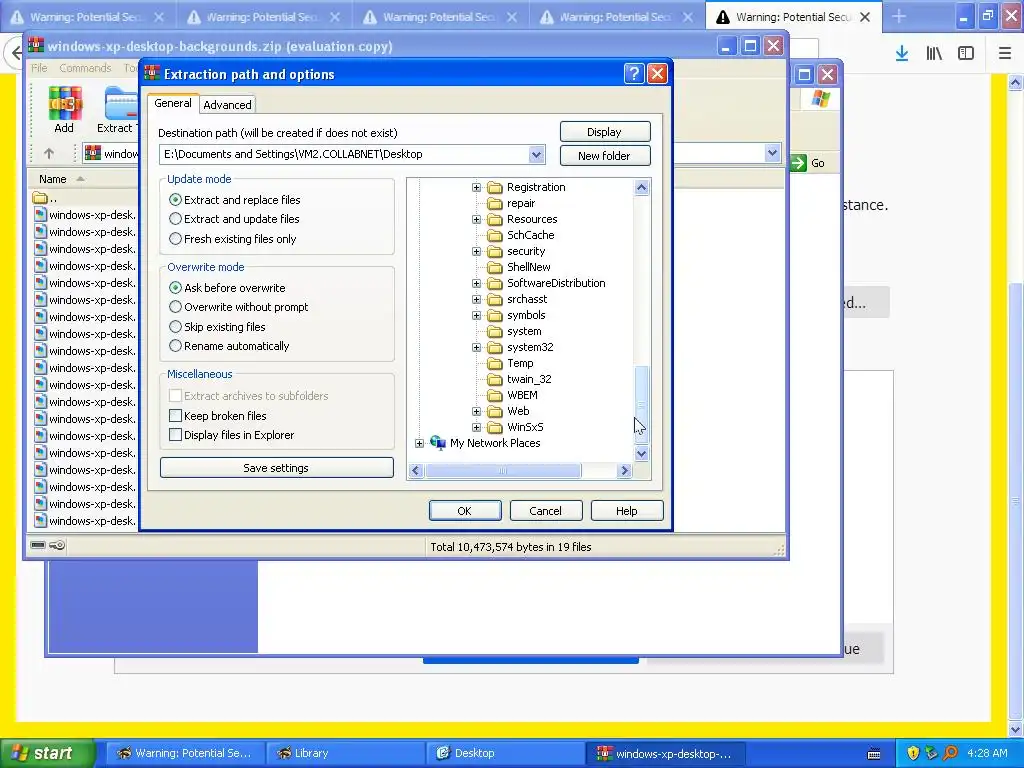Click the drive icon in WinRAR status bar
The width and height of the screenshot is (1024, 768).
(x=38, y=545)
